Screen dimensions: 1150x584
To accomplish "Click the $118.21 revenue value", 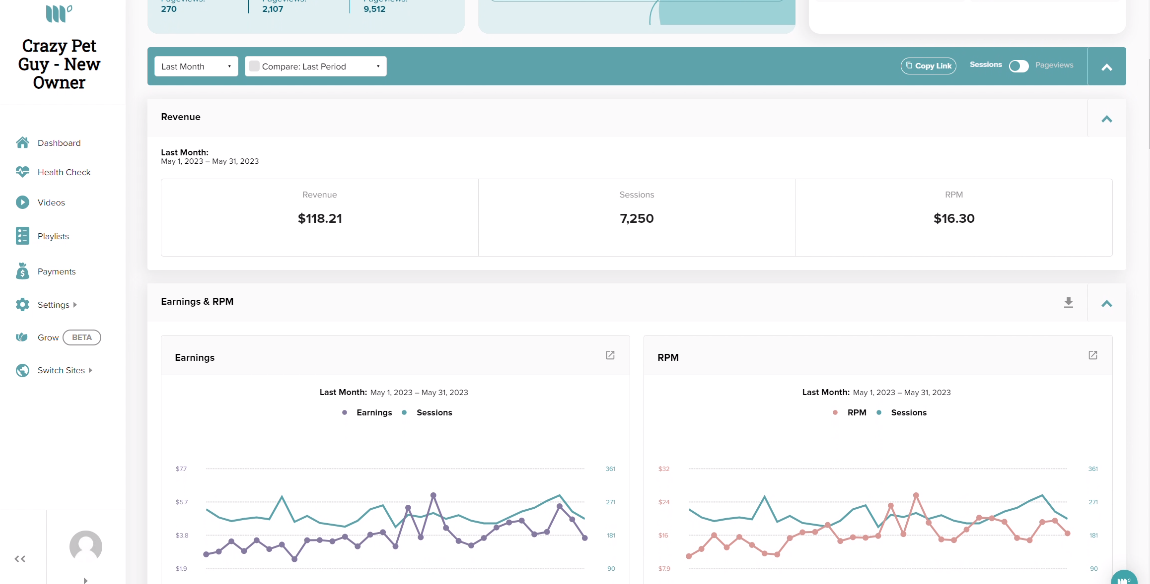I will coord(320,219).
